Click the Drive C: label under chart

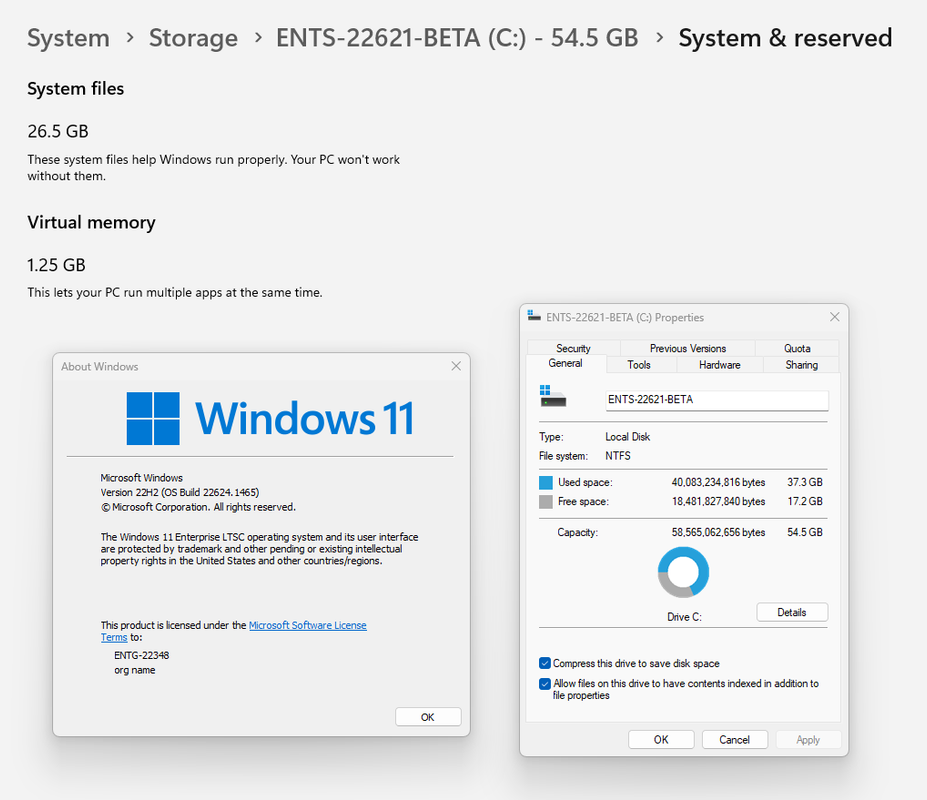point(684,617)
